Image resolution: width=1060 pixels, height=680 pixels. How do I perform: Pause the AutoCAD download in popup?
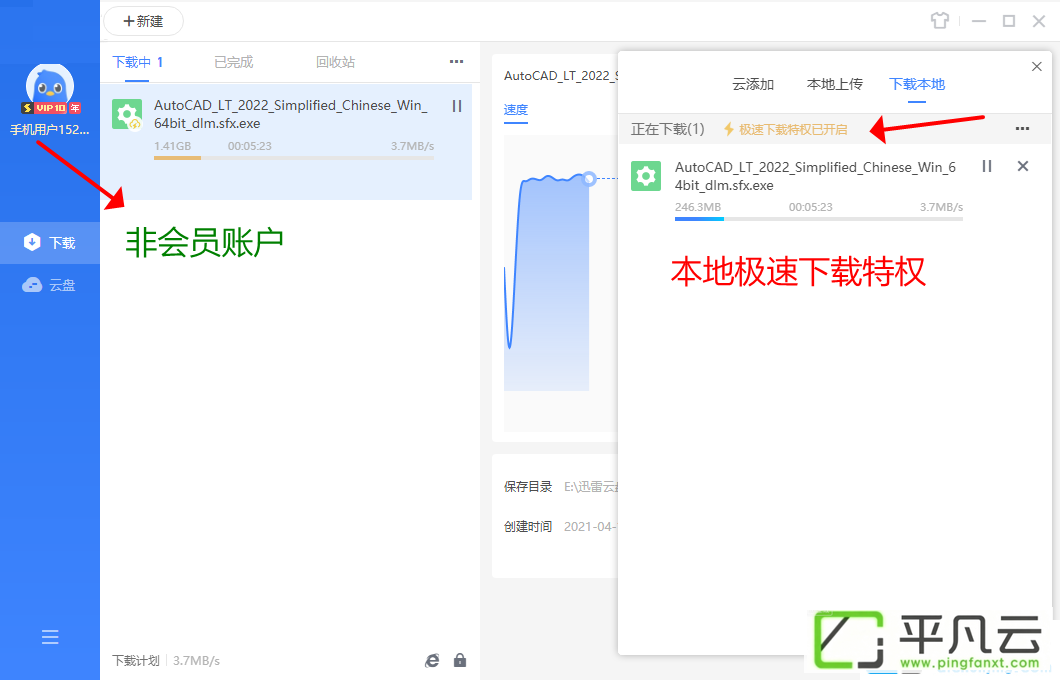[987, 166]
